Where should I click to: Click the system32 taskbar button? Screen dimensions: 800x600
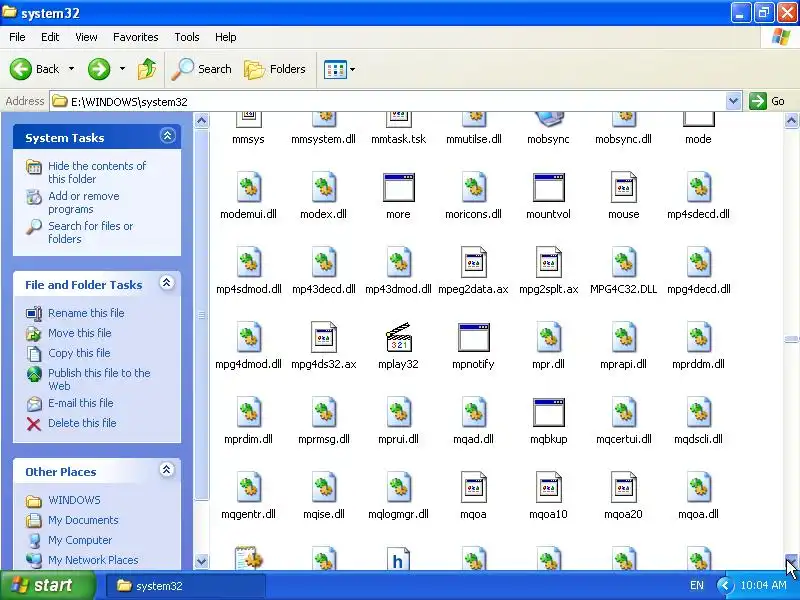pyautogui.click(x=186, y=586)
